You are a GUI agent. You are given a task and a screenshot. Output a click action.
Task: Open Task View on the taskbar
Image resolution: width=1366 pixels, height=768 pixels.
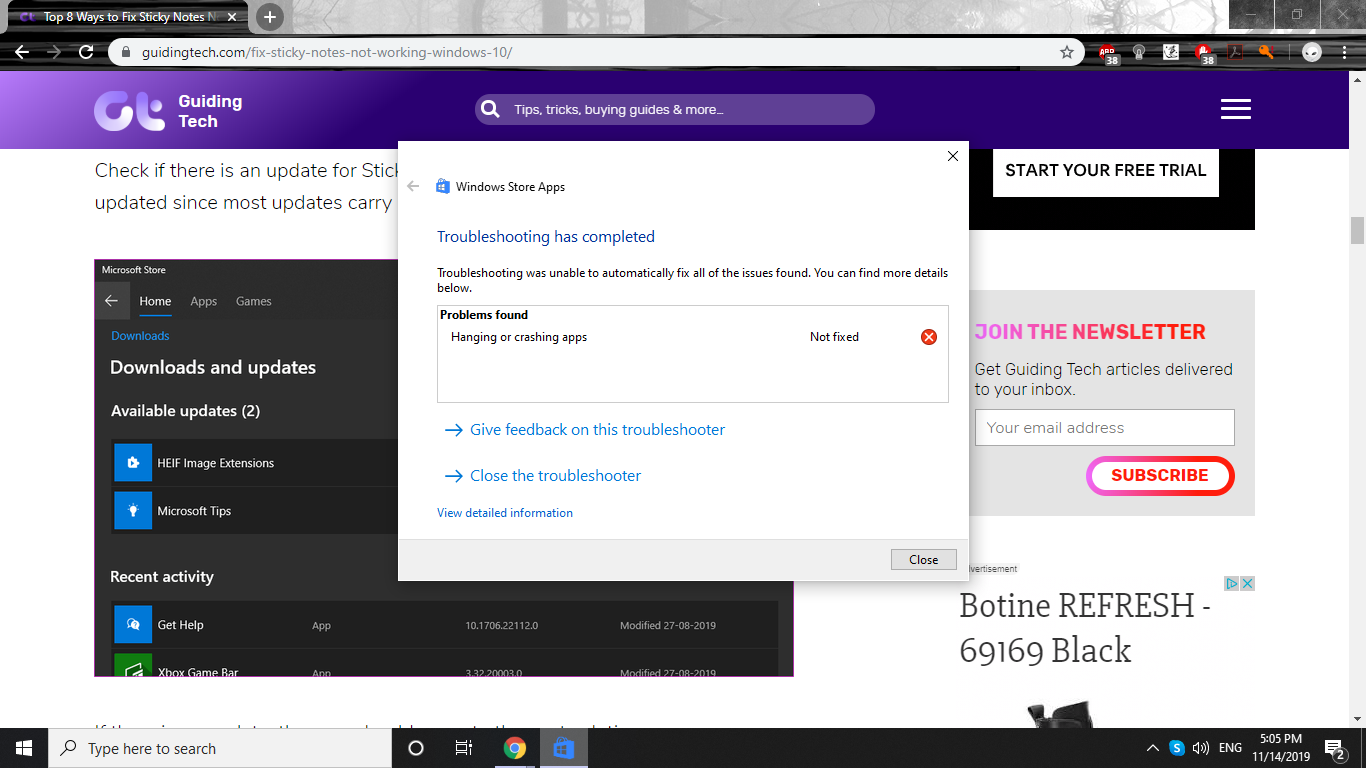(x=464, y=748)
